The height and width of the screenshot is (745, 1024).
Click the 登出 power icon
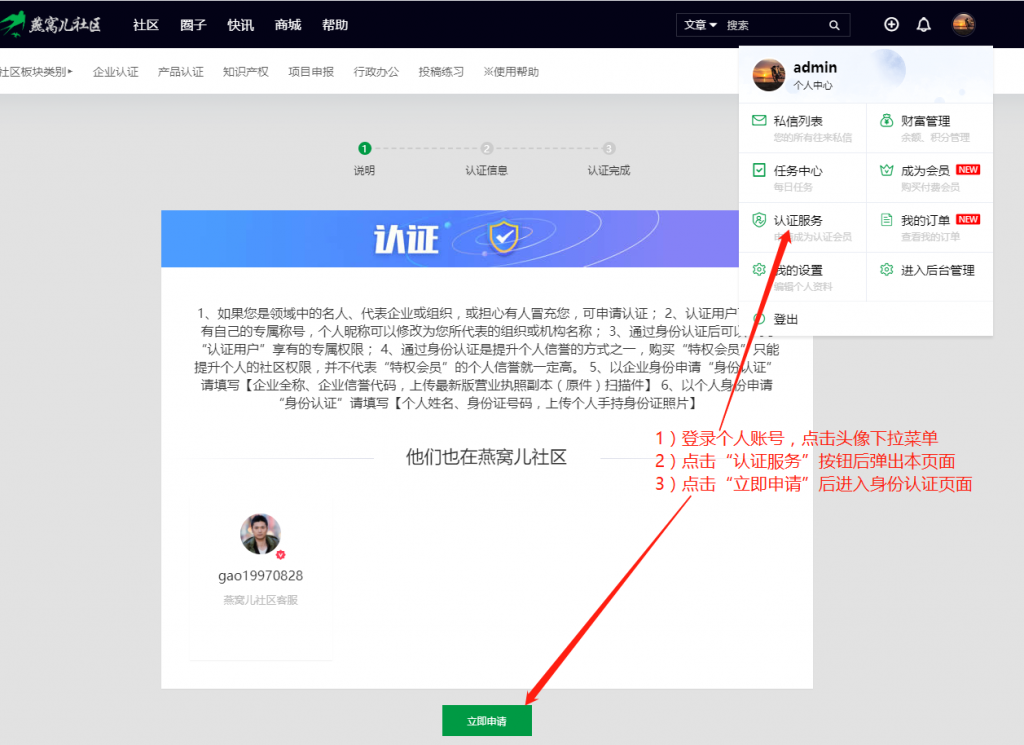pos(758,319)
